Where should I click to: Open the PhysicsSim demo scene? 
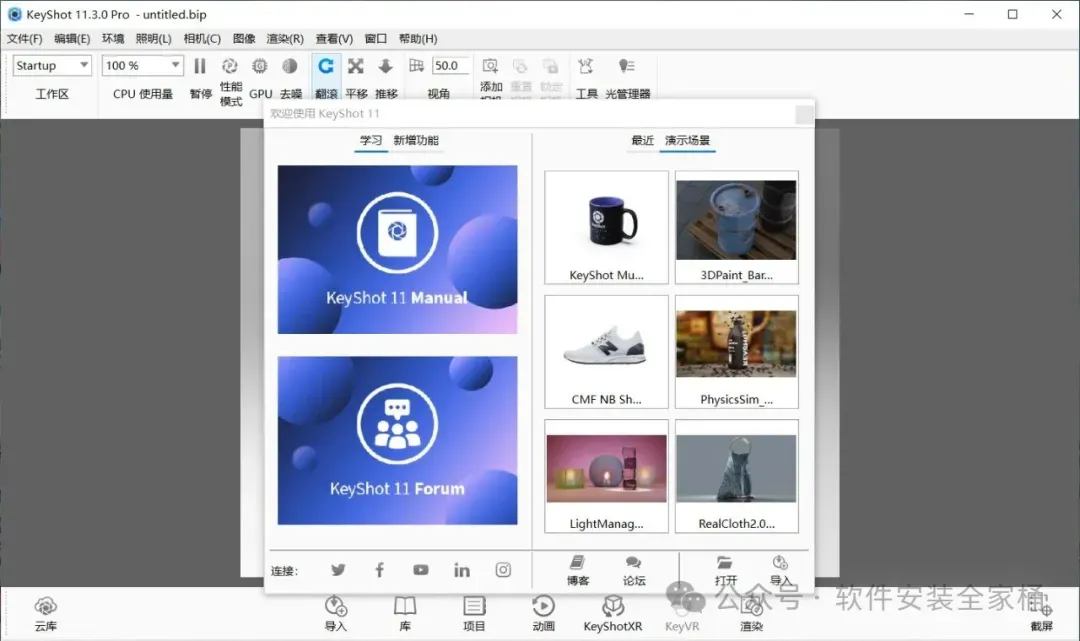click(736, 352)
